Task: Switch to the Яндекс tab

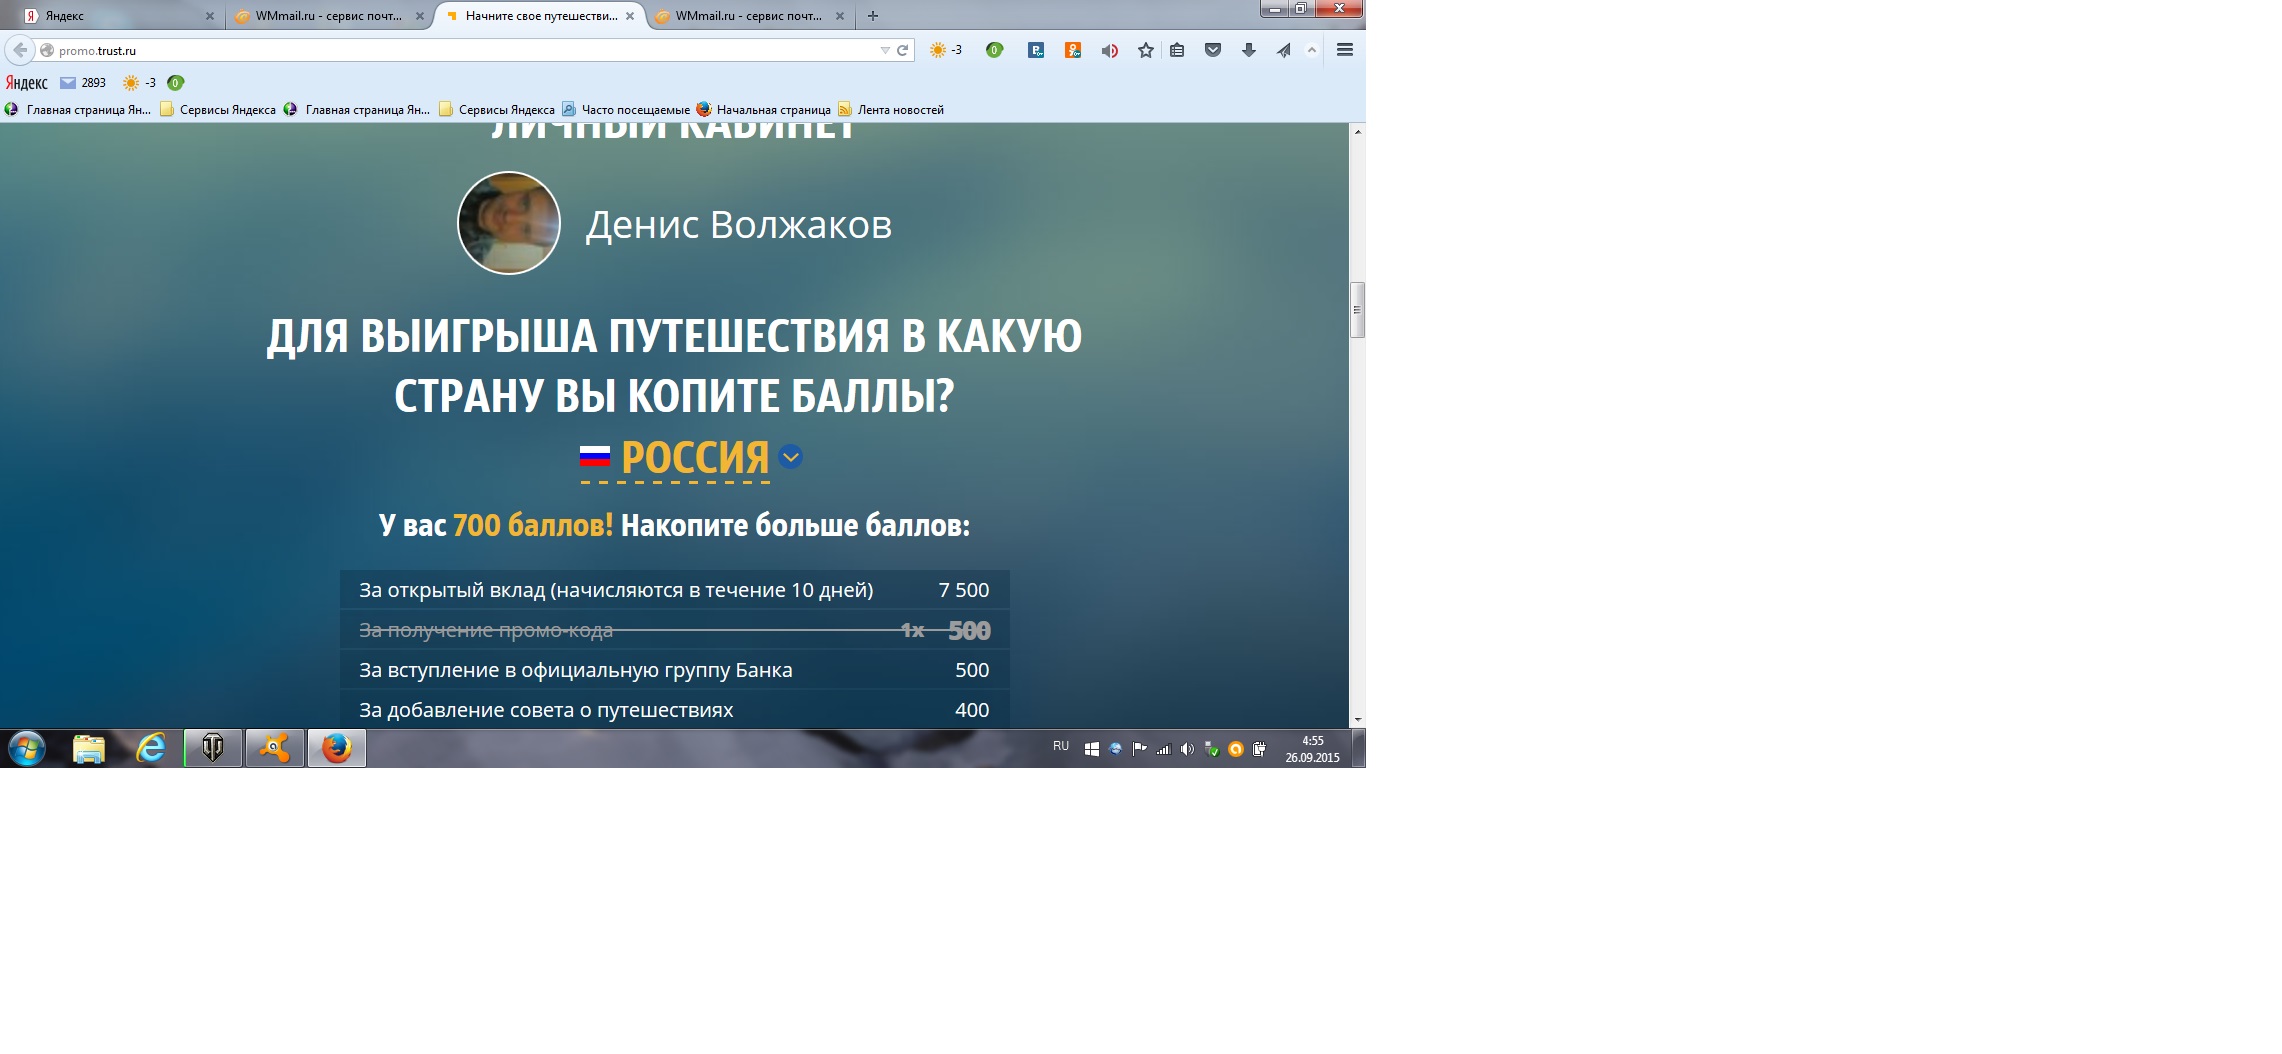Action: click(x=118, y=16)
